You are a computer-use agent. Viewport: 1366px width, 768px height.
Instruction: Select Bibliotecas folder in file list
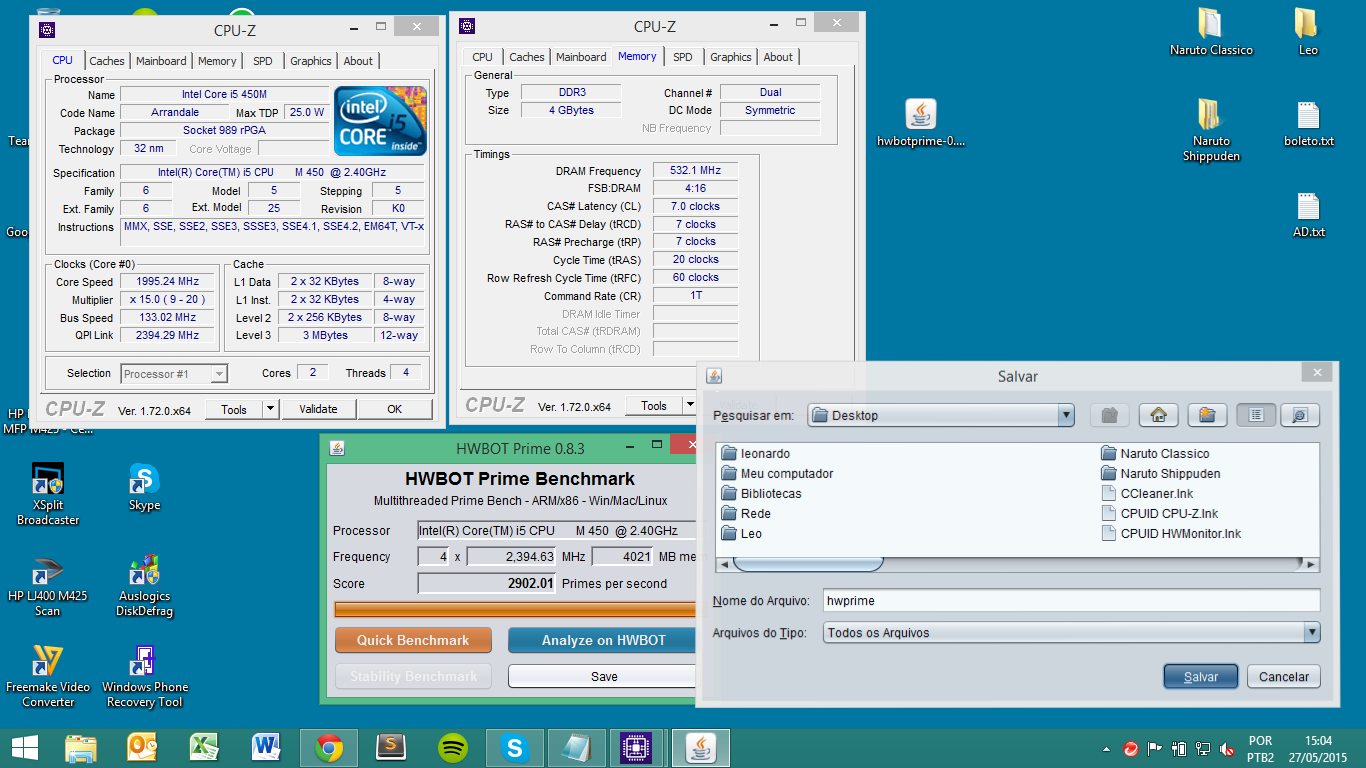(761, 494)
